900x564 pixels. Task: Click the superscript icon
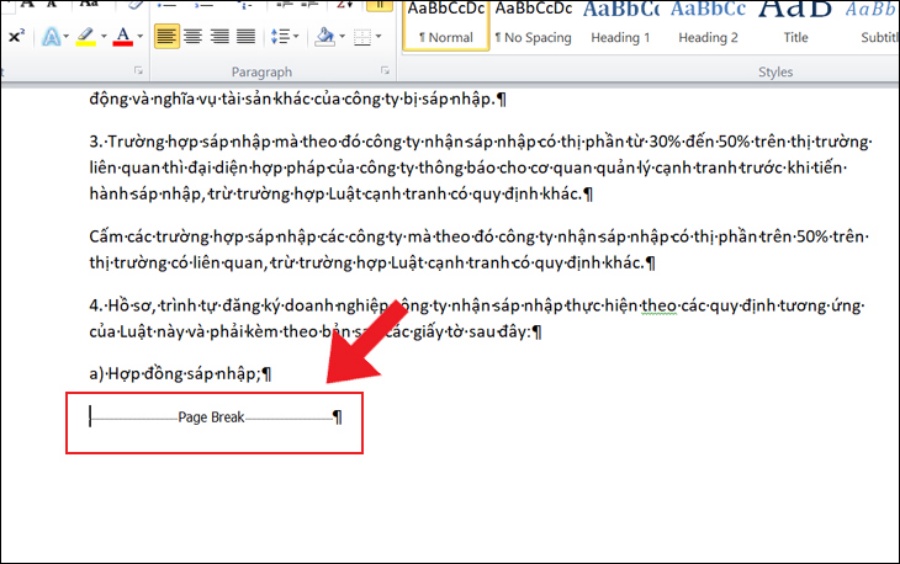click(16, 37)
